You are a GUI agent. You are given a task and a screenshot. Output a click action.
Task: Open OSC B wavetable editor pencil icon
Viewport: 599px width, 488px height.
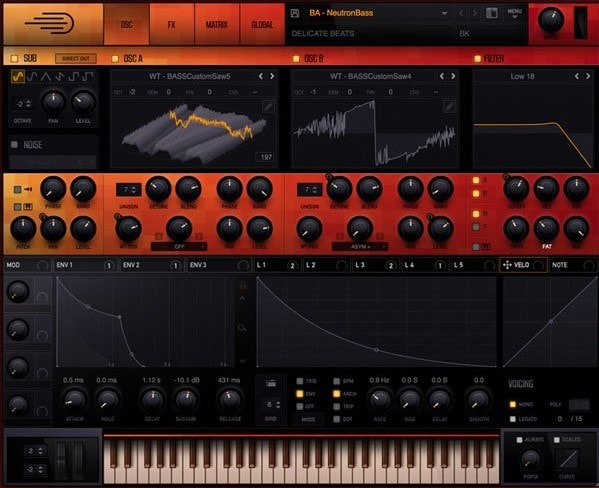pos(449,107)
